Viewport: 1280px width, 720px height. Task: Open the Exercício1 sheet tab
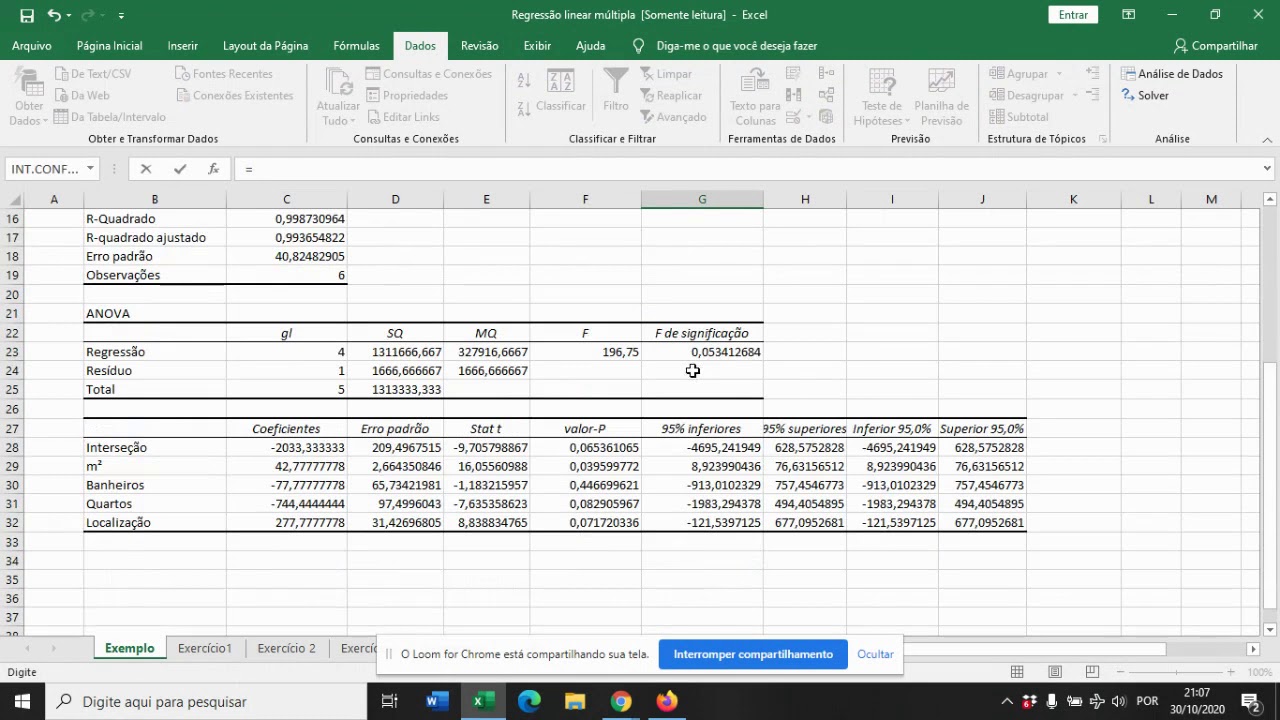[x=205, y=648]
